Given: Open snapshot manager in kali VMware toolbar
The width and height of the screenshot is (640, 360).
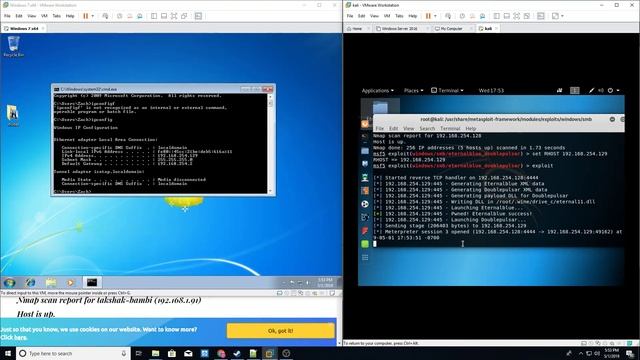Looking at the screenshot, I should point(482,16).
